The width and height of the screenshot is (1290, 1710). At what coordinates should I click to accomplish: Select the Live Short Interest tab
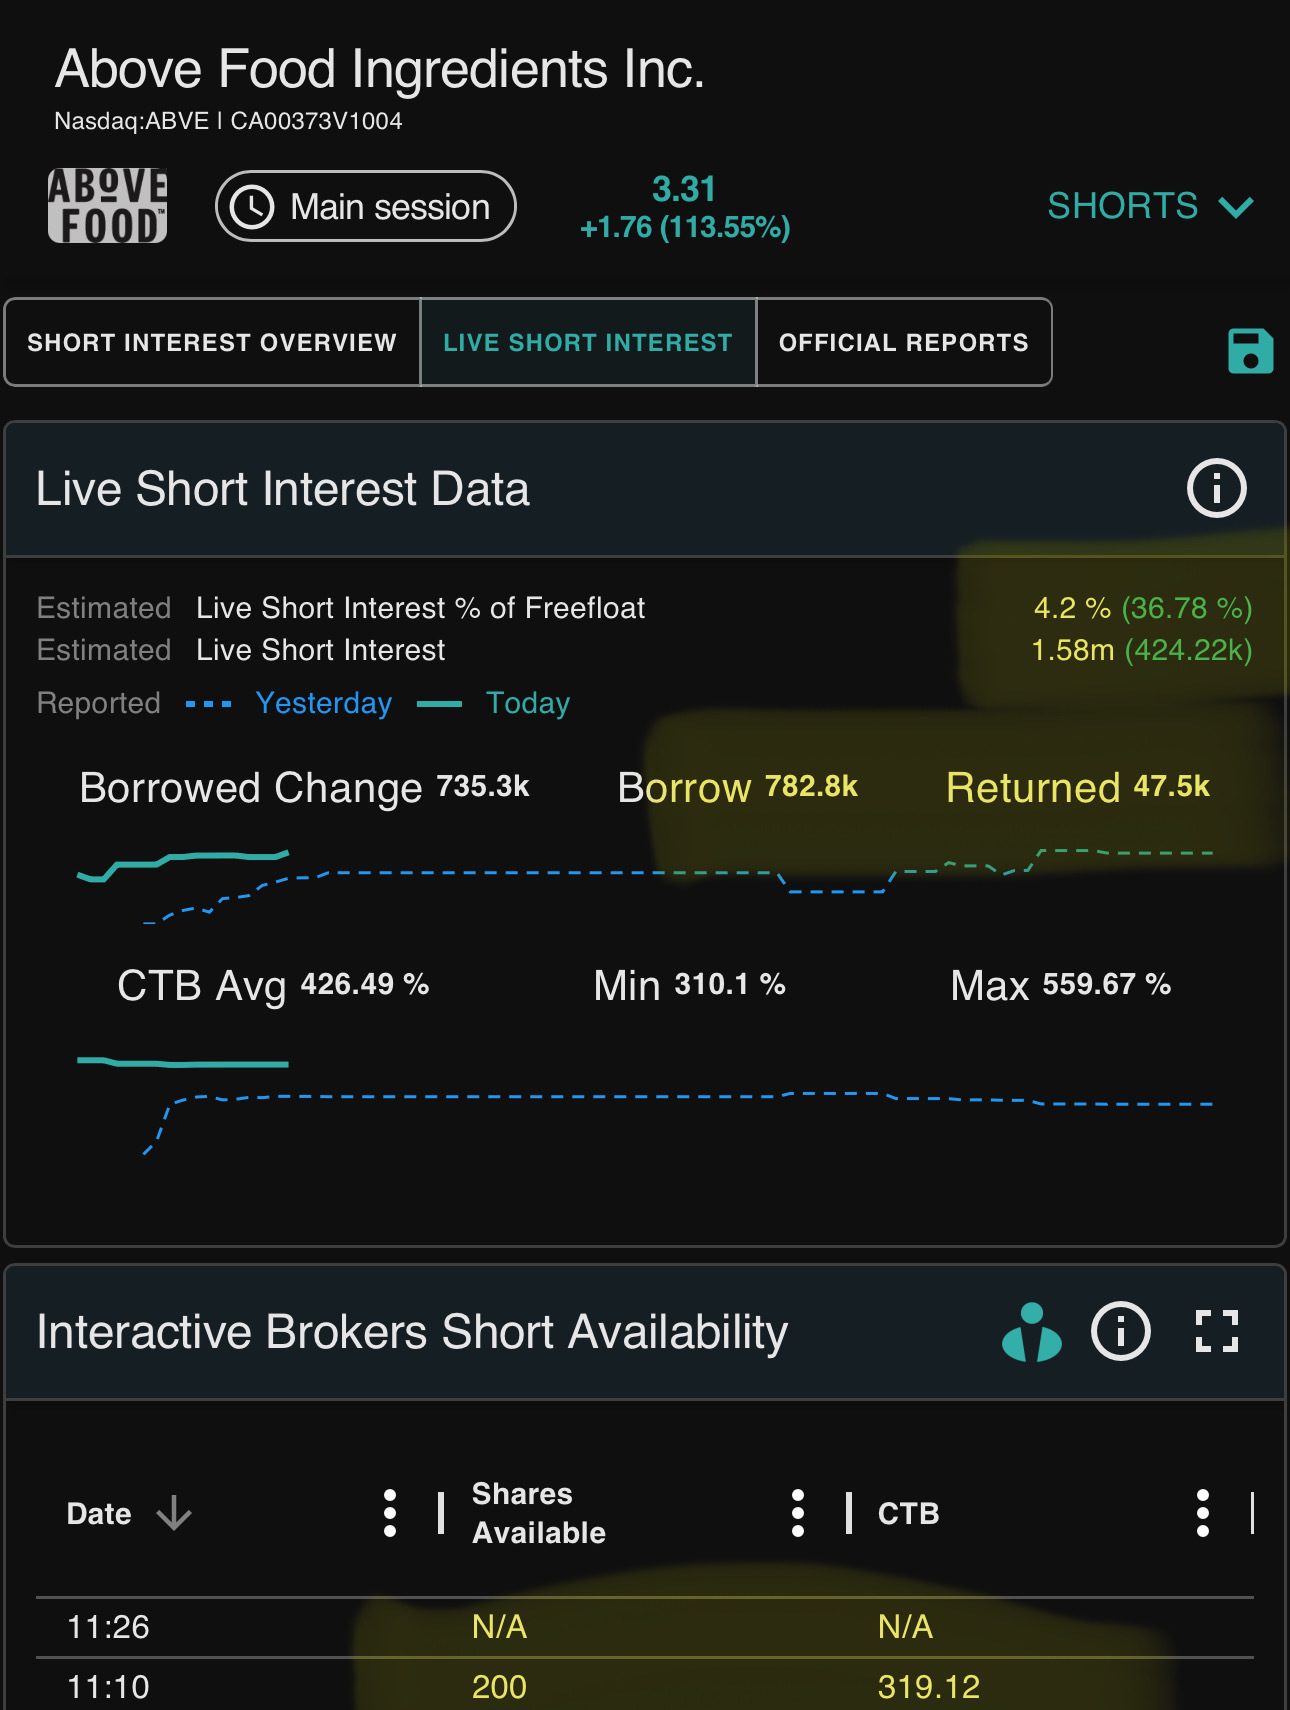coord(588,342)
